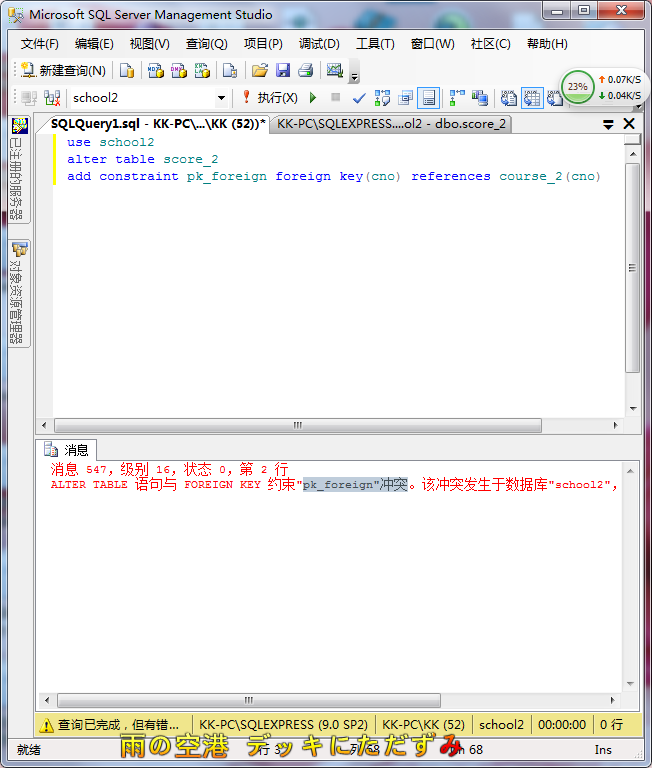Open the Edit (编辑) menu

[x=94, y=44]
